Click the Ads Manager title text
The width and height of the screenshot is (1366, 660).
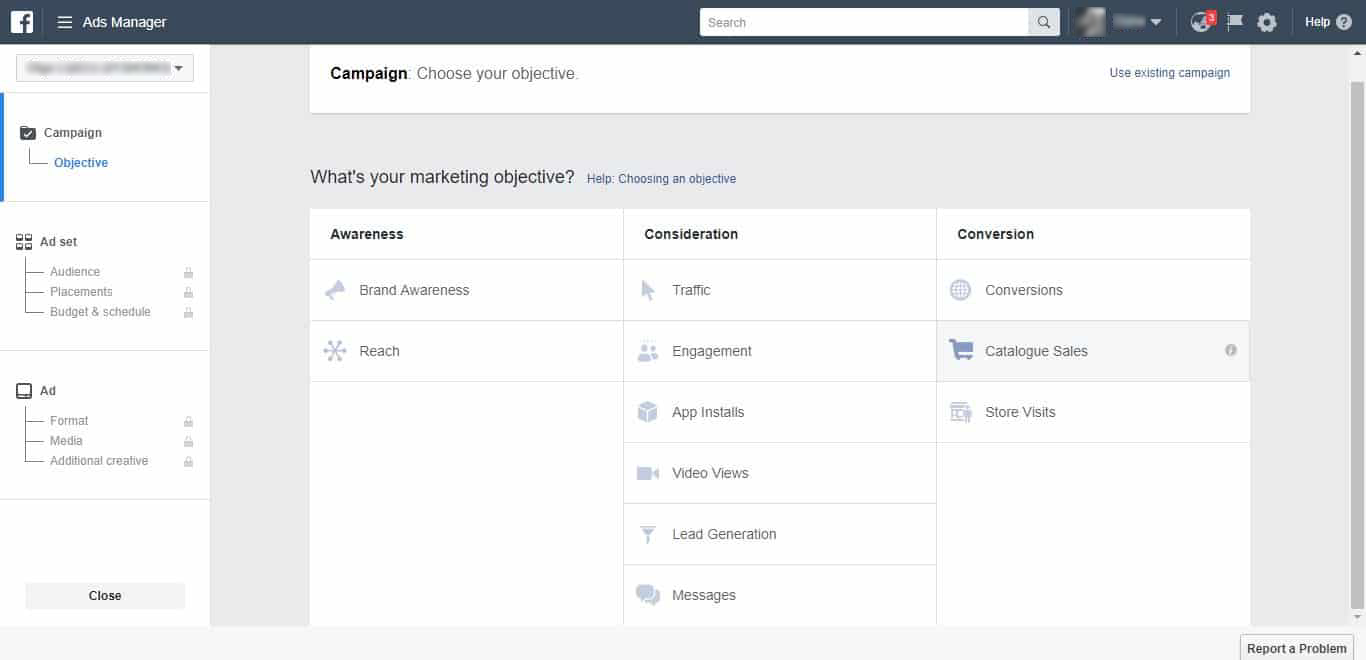click(x=125, y=22)
